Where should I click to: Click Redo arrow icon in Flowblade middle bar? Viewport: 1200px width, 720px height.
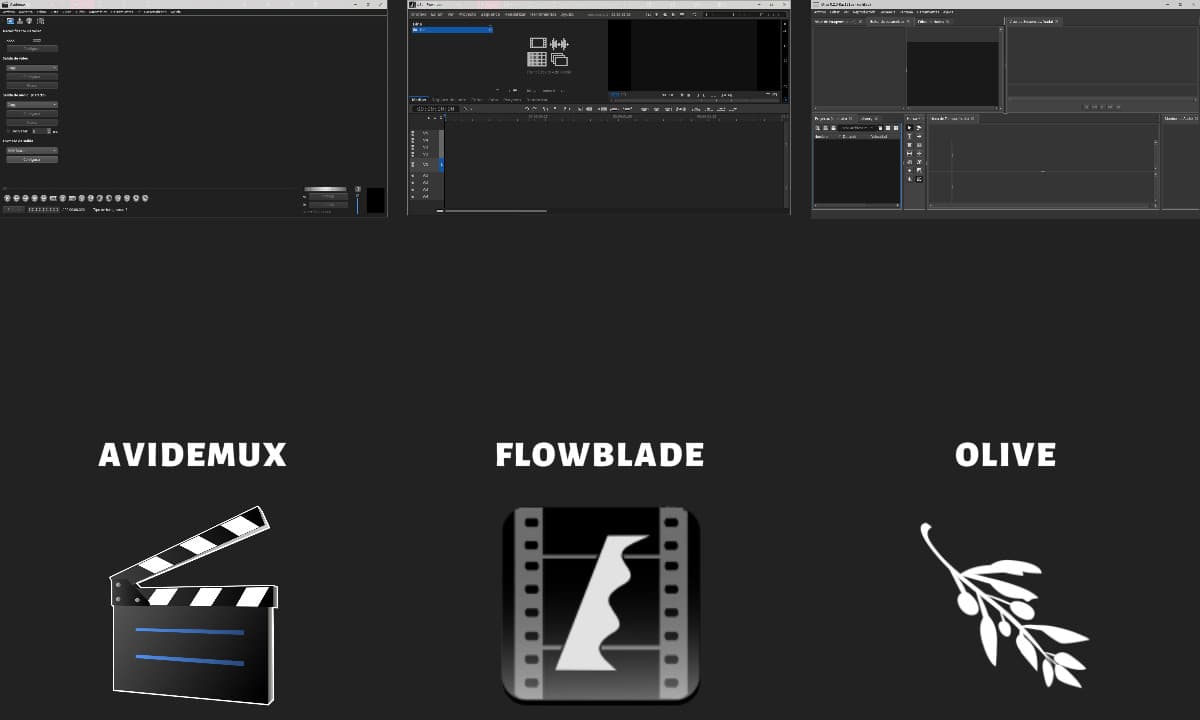pyautogui.click(x=534, y=109)
